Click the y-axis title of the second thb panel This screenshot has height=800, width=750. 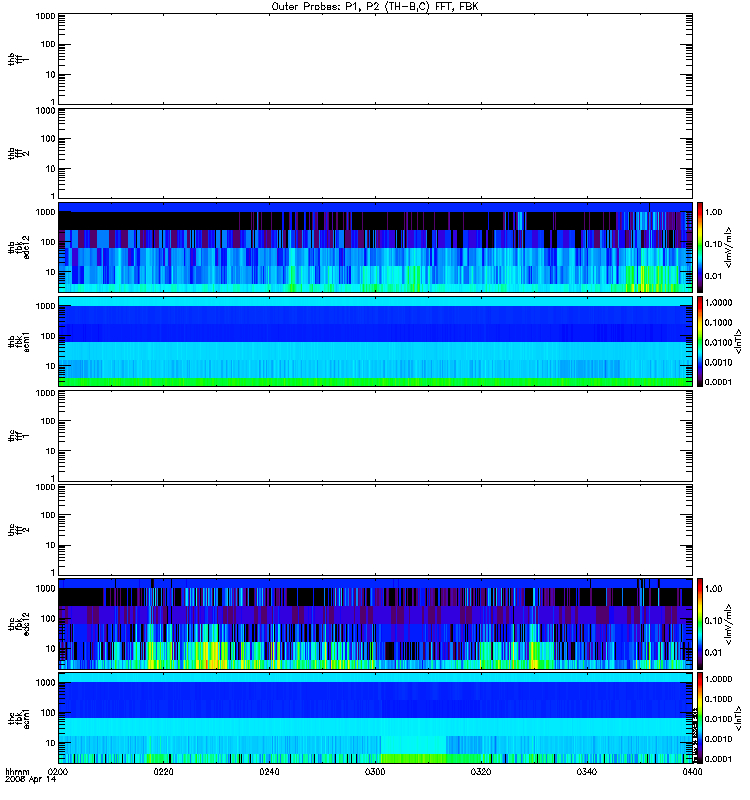[19, 153]
